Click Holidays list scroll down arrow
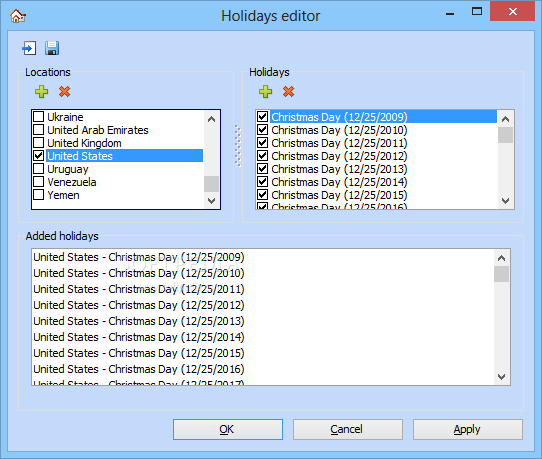The height and width of the screenshot is (459, 542). (505, 200)
